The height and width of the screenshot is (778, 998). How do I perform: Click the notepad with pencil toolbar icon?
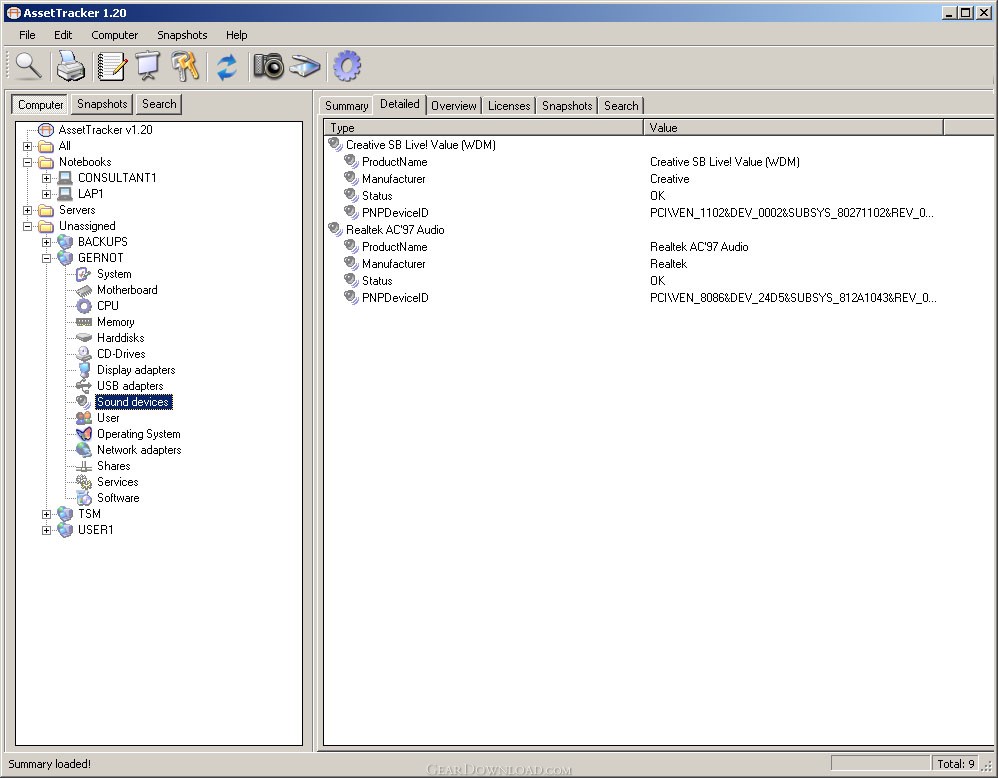click(111, 67)
